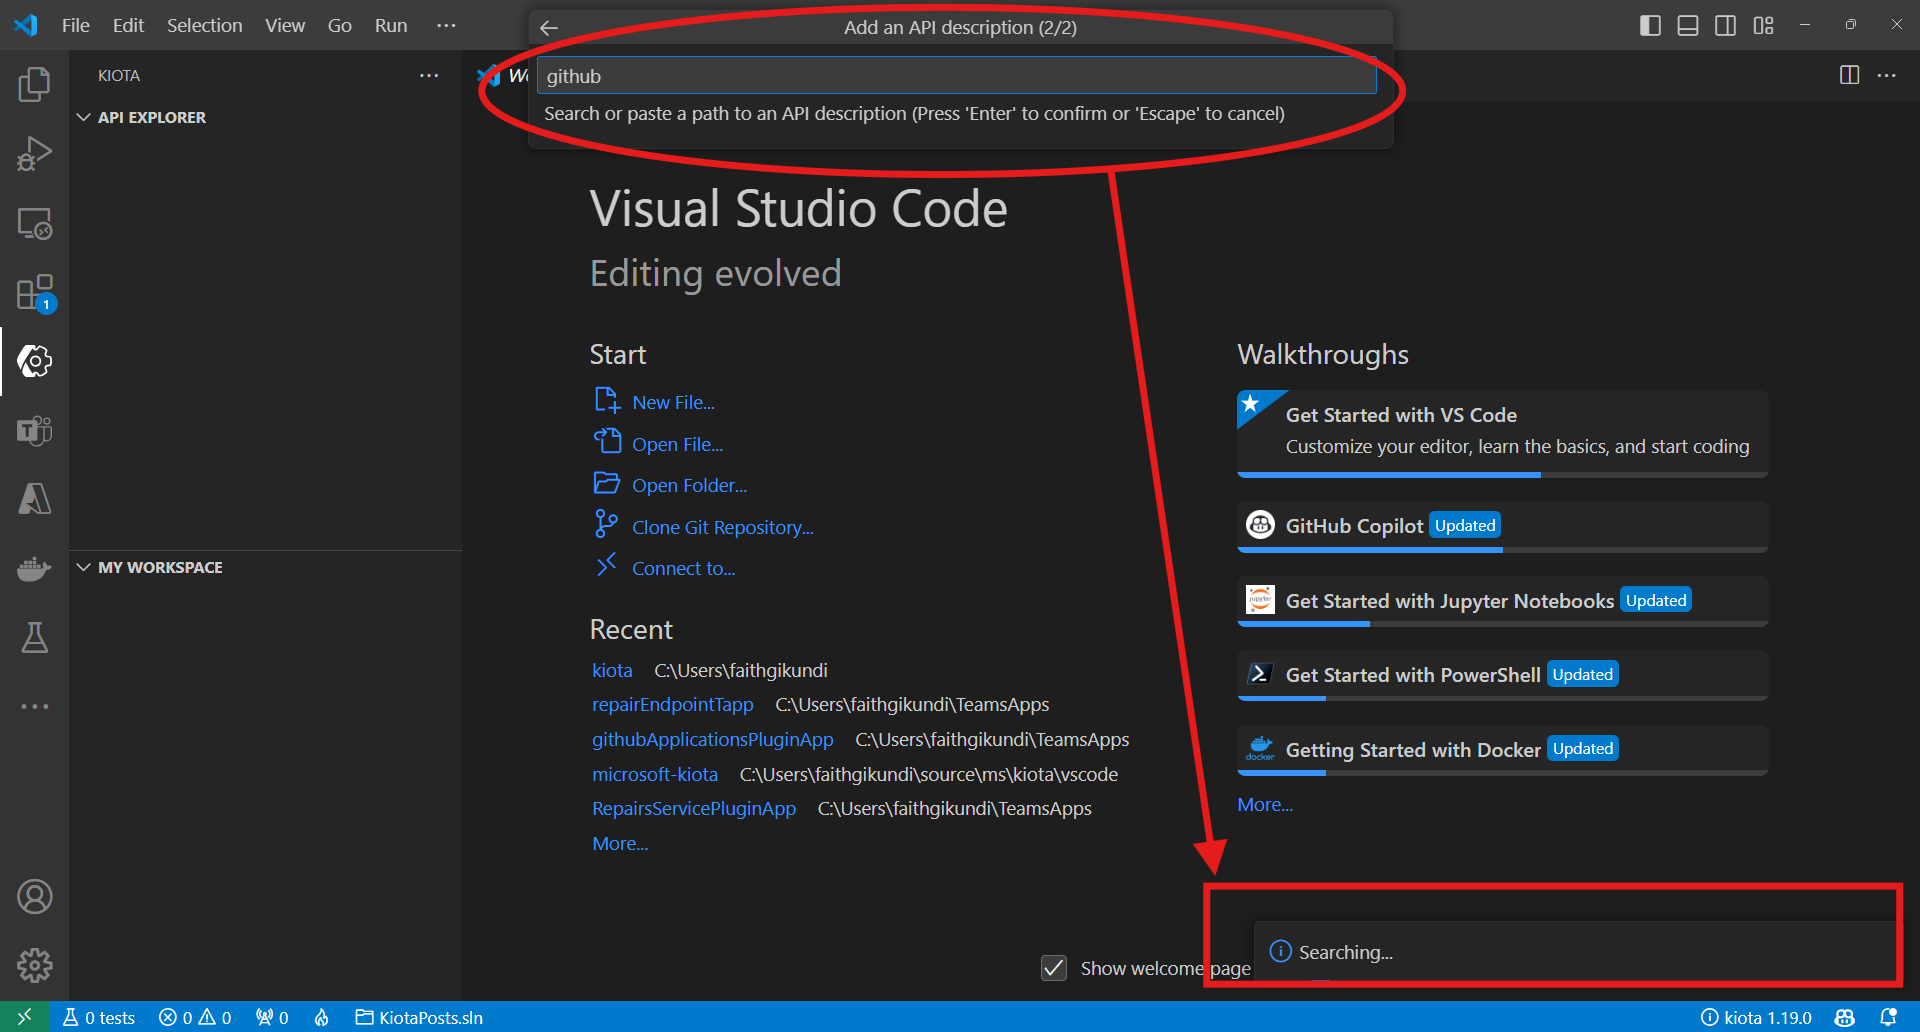1920x1032 pixels.
Task: Open Kiota panel Views and More Actions
Action: tap(429, 76)
